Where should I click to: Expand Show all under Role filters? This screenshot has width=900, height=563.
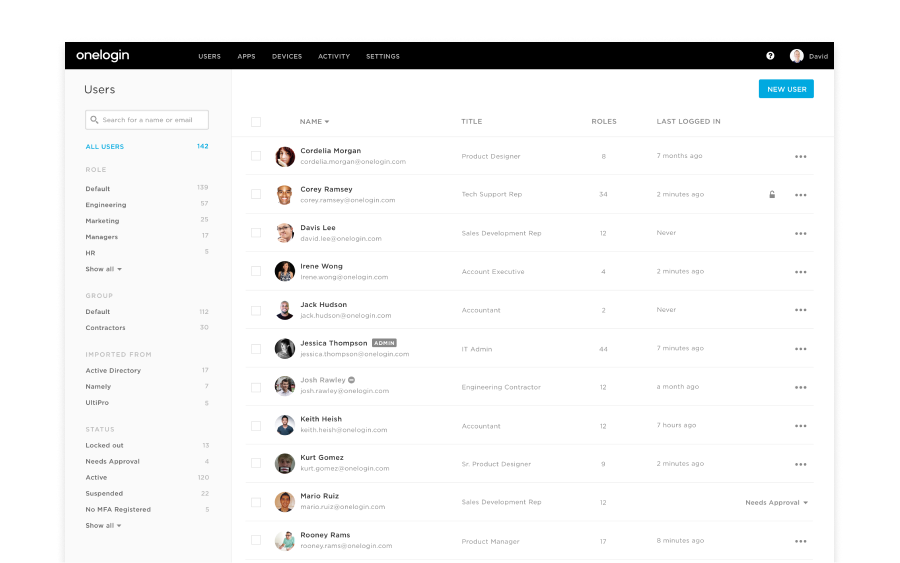pos(103,269)
